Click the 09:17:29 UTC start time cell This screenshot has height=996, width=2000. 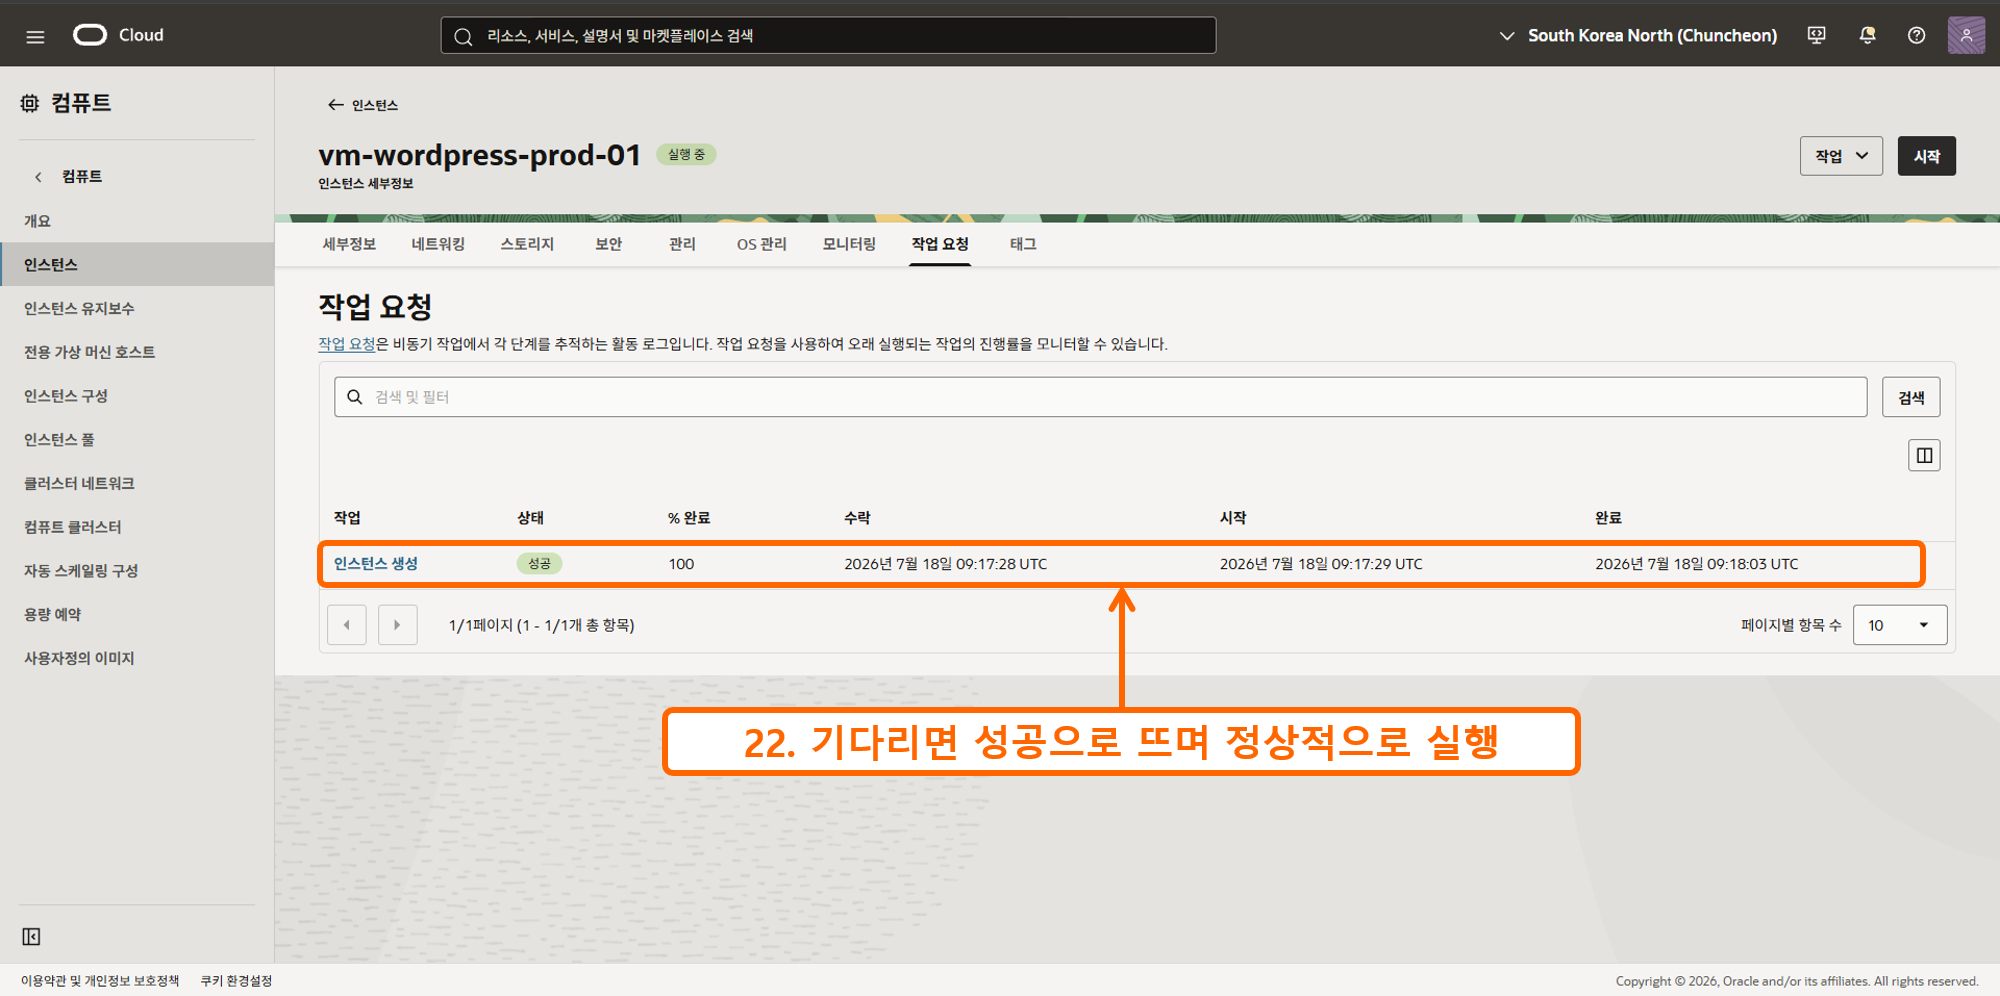pos(1321,564)
